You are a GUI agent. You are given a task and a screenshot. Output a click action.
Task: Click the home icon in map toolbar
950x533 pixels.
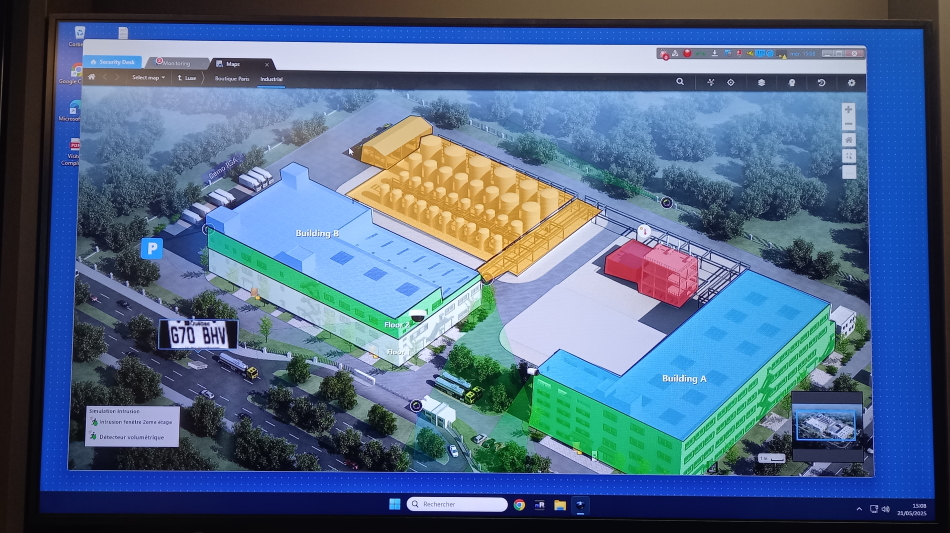pos(91,77)
